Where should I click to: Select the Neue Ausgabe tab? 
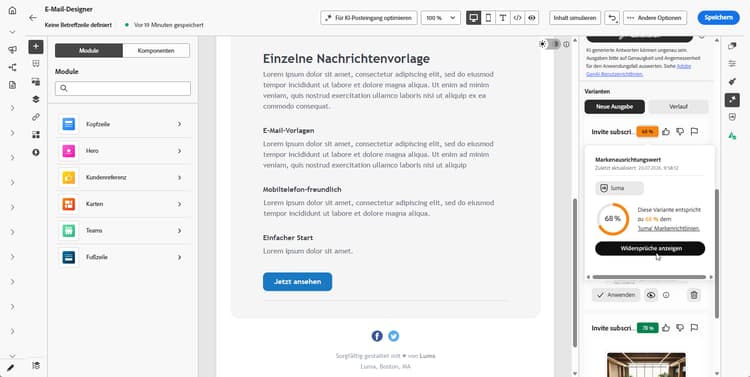(x=614, y=107)
